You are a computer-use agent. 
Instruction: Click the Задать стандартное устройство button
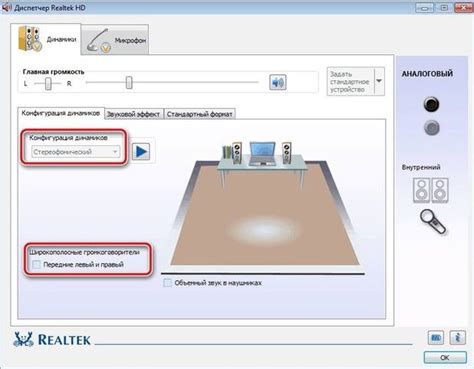[x=351, y=81]
